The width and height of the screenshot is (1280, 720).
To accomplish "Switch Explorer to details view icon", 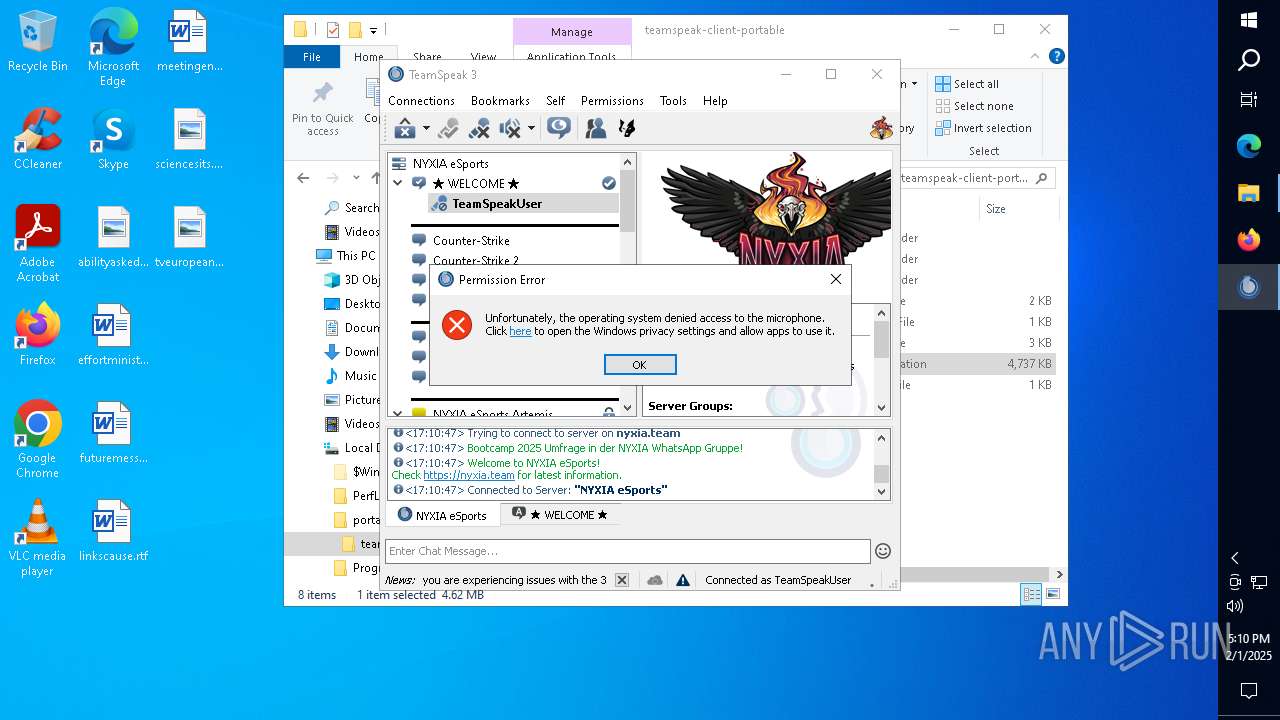I will pos(1031,594).
